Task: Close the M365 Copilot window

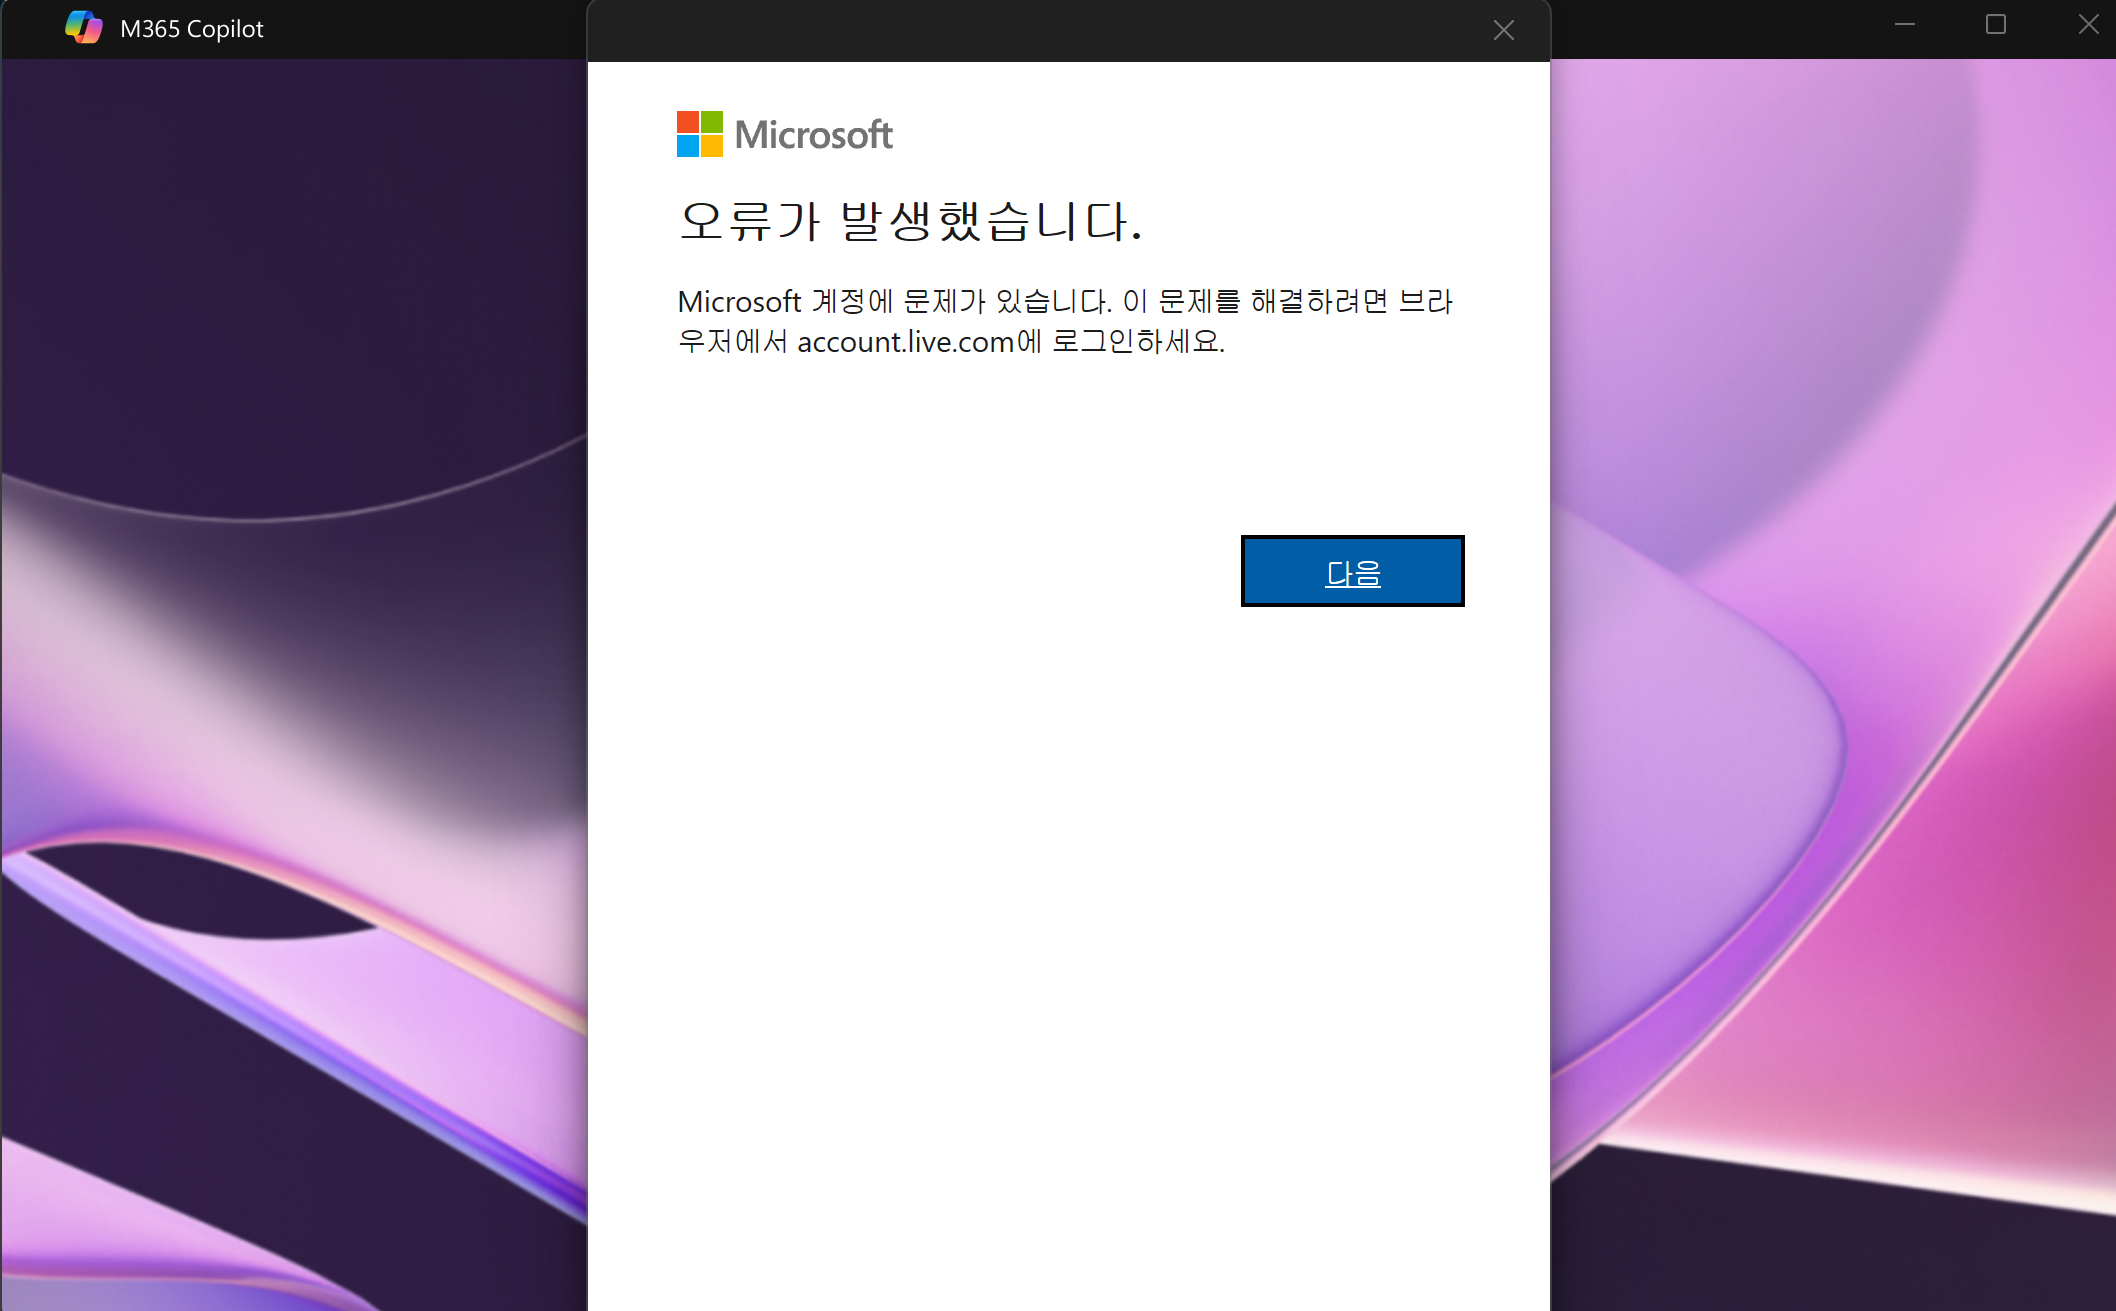Action: tap(2088, 24)
